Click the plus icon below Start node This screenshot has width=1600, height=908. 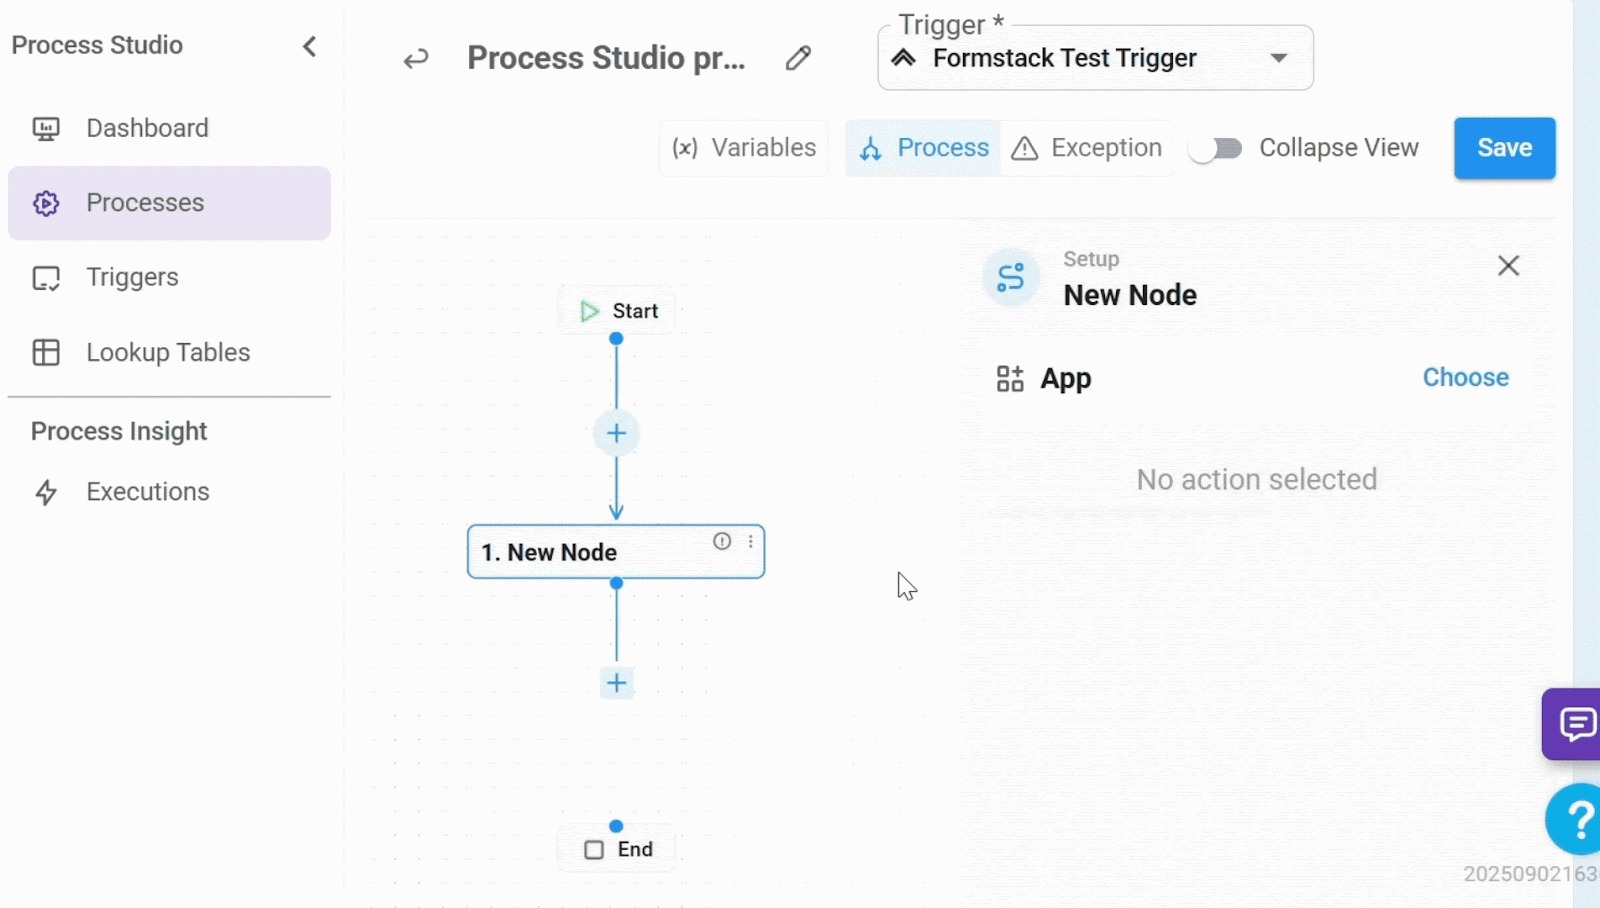(616, 433)
